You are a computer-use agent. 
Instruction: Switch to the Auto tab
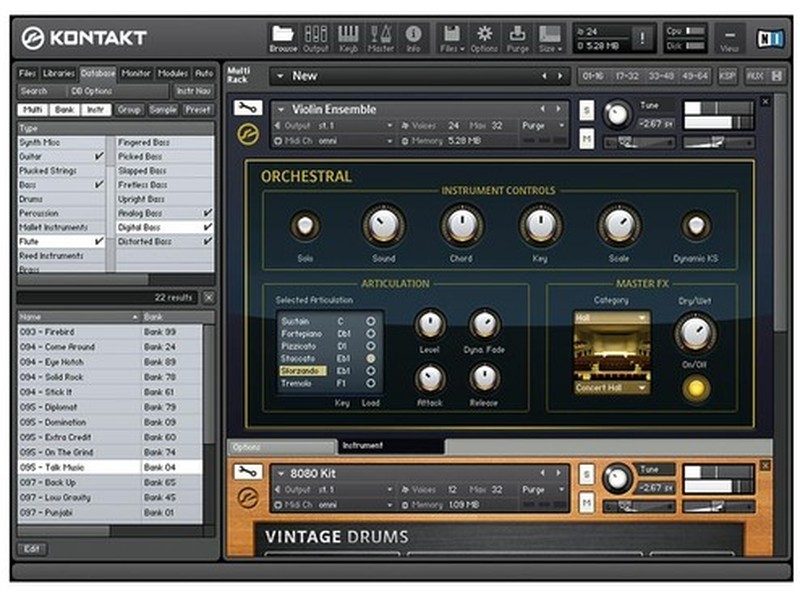click(204, 73)
